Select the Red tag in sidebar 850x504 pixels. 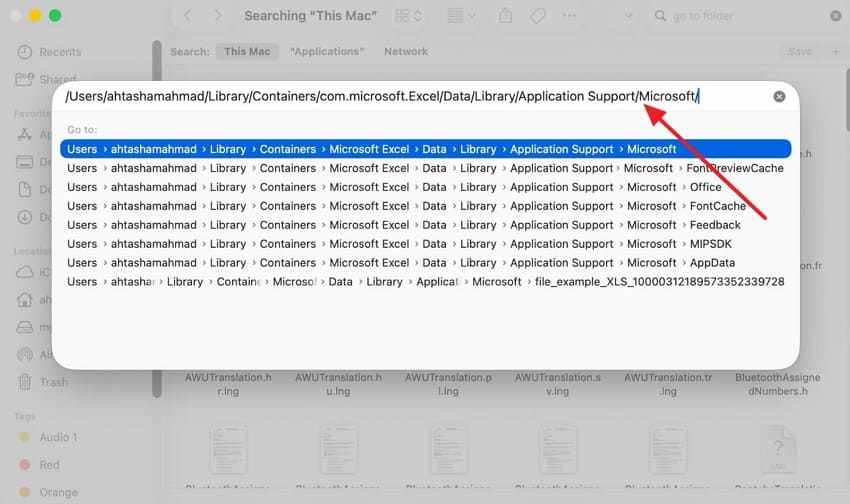click(x=39, y=465)
